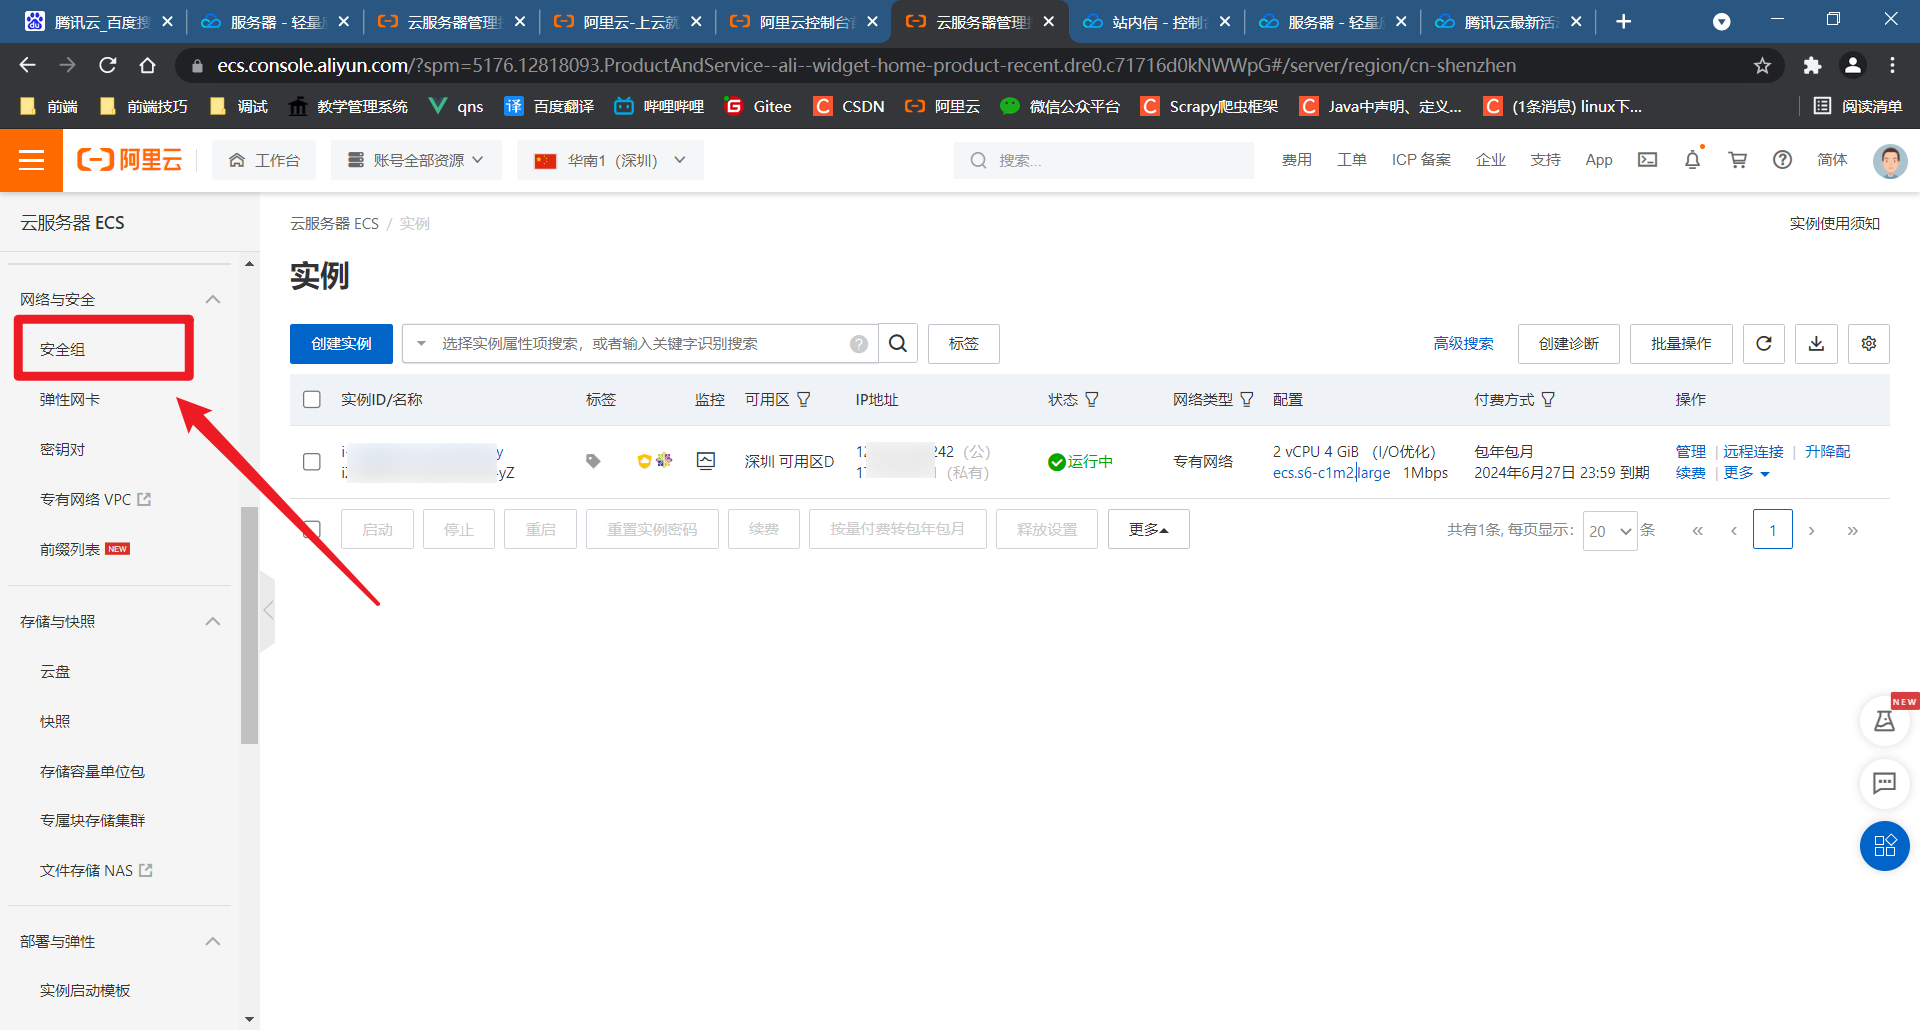Collapse 存储与快照 section
The height and width of the screenshot is (1030, 1920).
point(213,622)
